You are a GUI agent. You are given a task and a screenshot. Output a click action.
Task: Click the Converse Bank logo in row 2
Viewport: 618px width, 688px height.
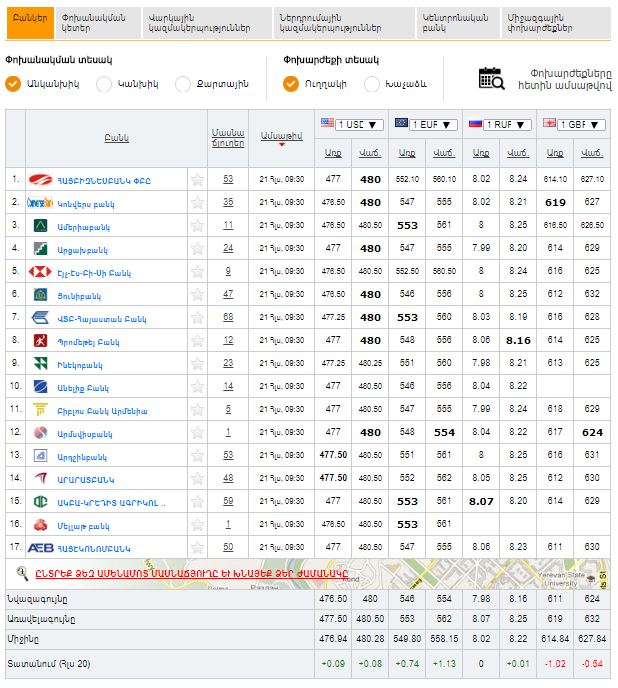[x=41, y=202]
